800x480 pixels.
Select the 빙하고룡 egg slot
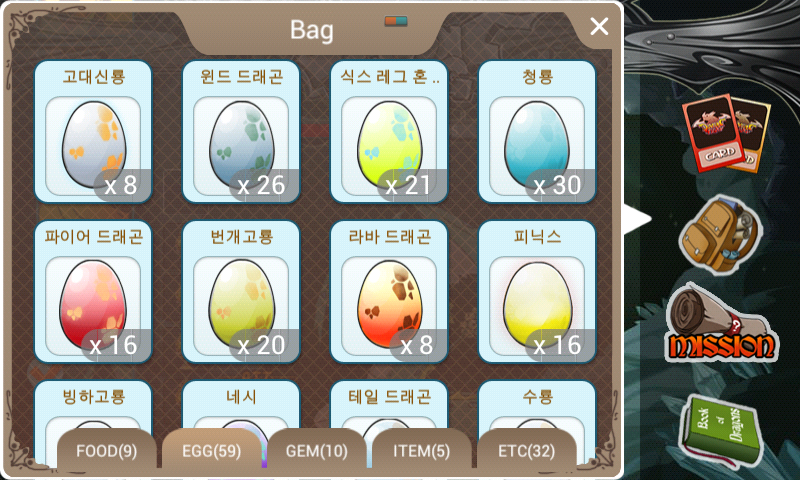pyautogui.click(x=93, y=406)
